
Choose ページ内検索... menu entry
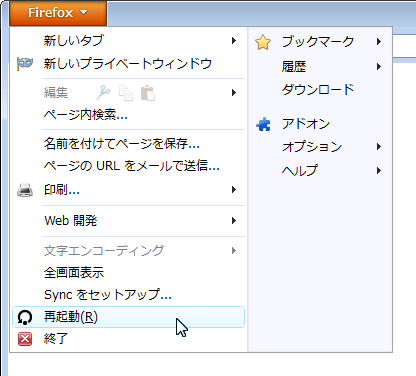128,115
